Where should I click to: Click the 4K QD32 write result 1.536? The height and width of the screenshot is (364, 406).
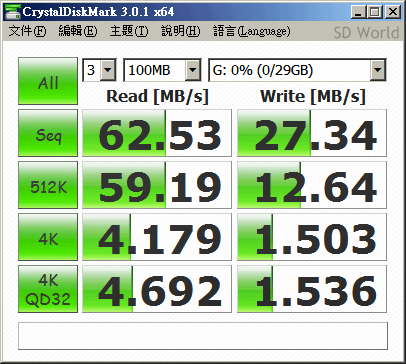[x=312, y=289]
